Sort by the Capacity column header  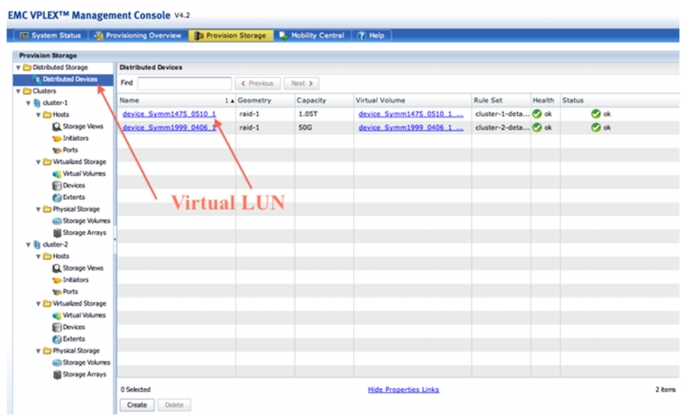click(x=311, y=100)
